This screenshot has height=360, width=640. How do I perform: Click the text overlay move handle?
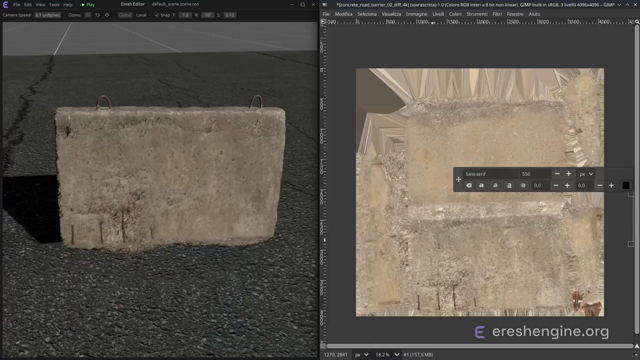click(458, 180)
